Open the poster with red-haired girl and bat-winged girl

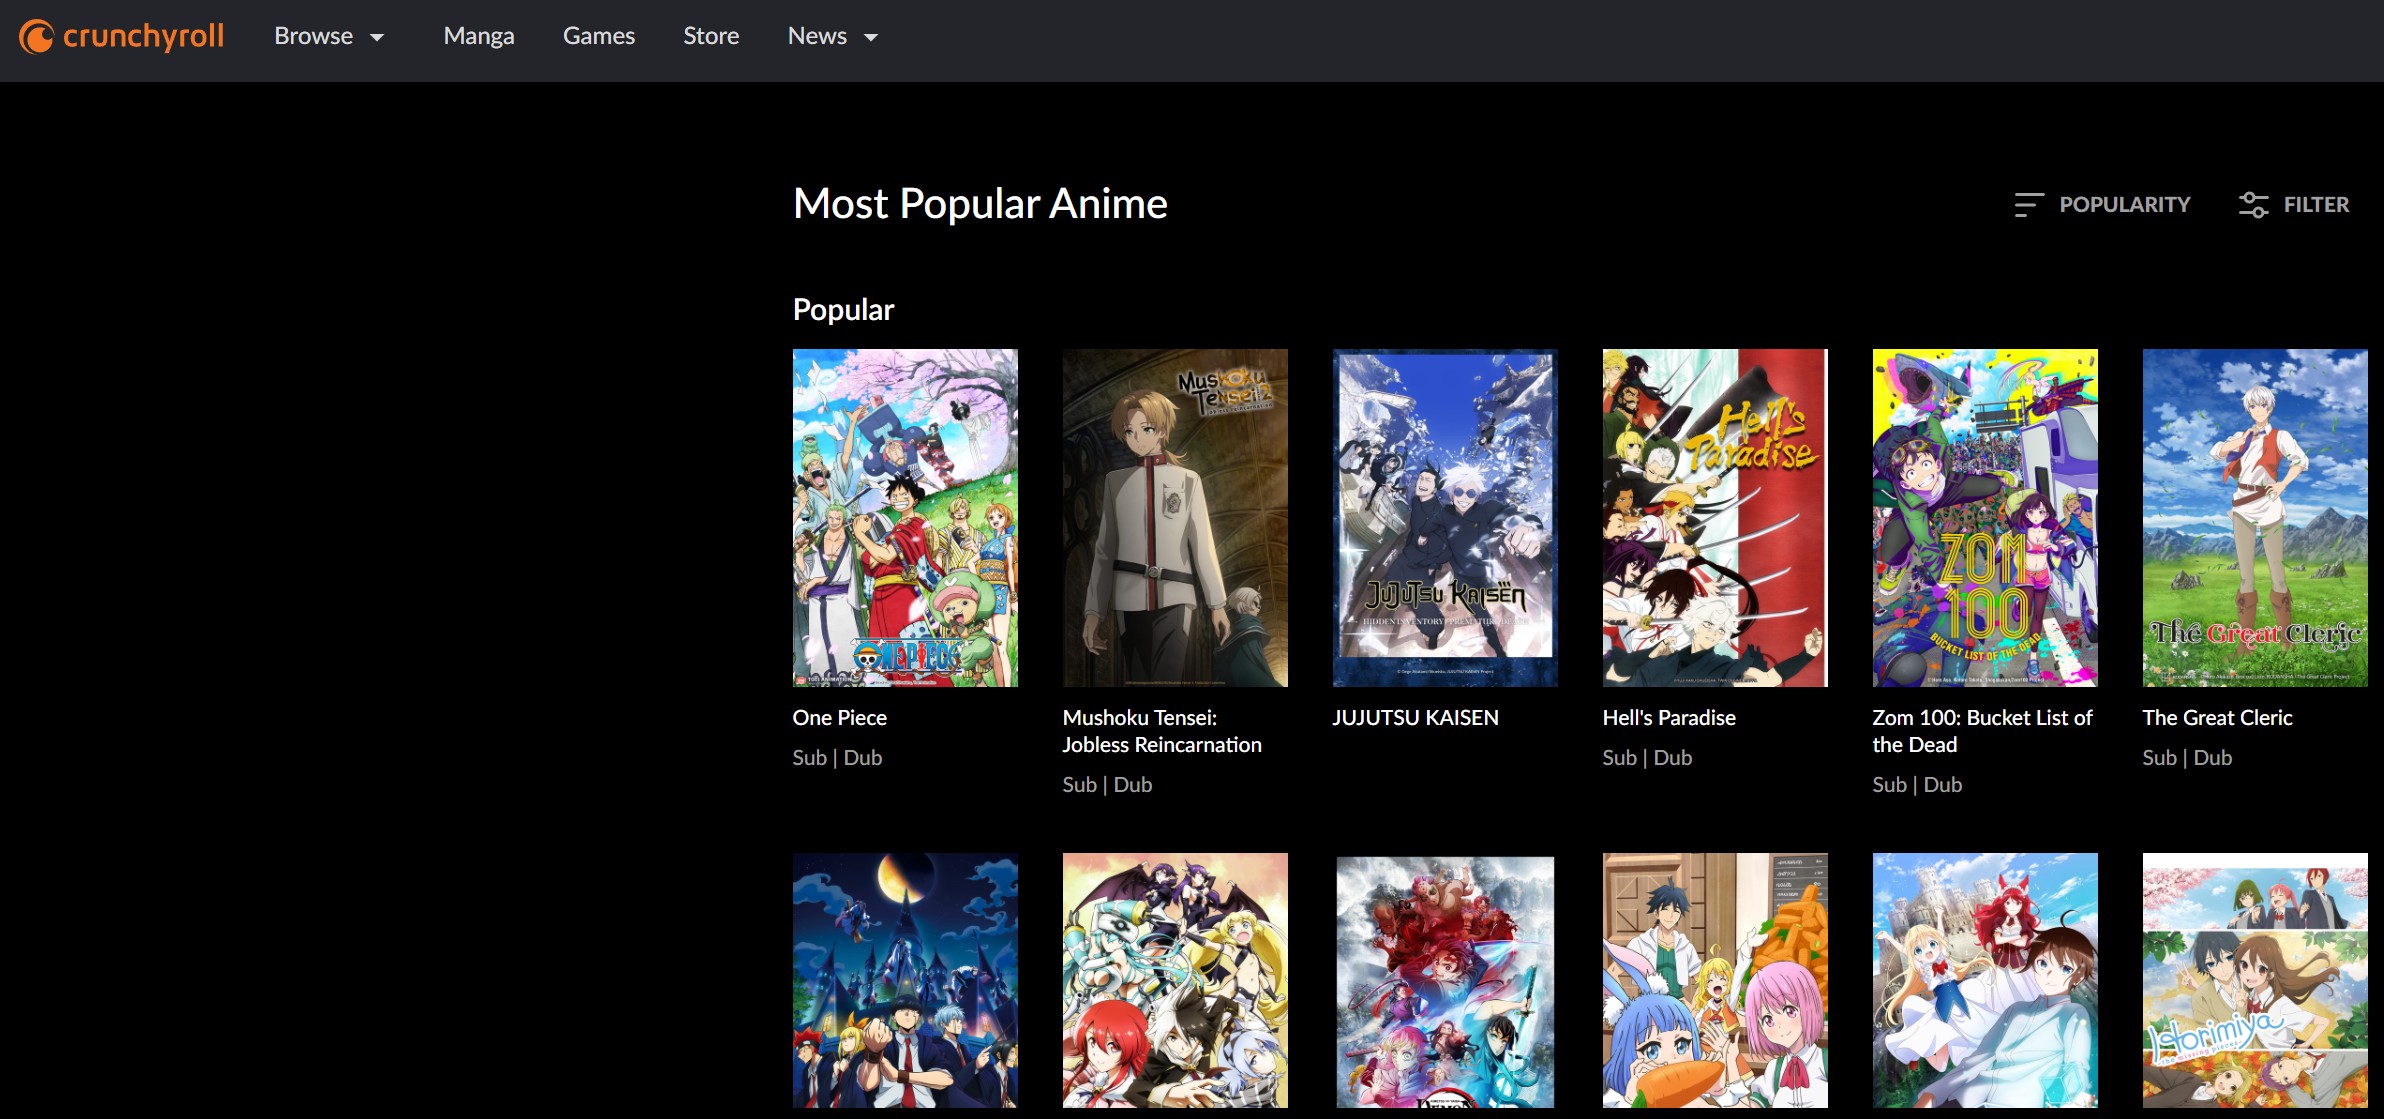1175,980
